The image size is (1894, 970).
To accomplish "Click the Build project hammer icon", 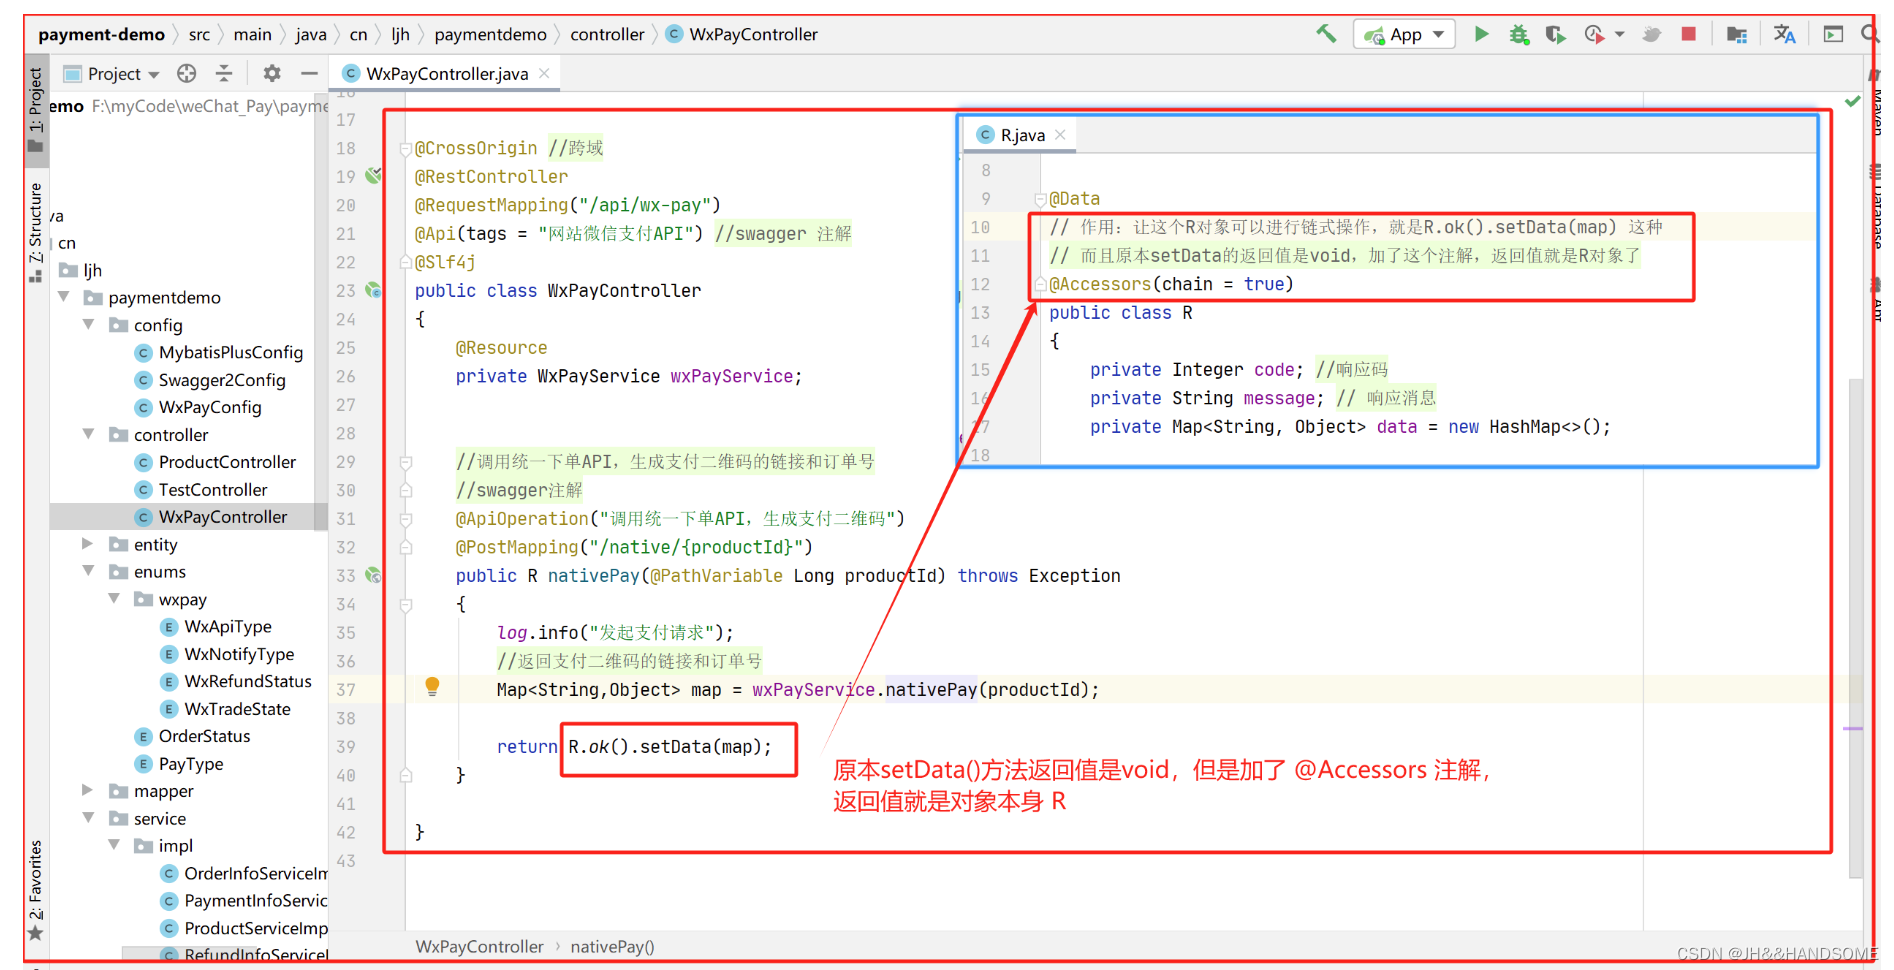I will click(1326, 34).
